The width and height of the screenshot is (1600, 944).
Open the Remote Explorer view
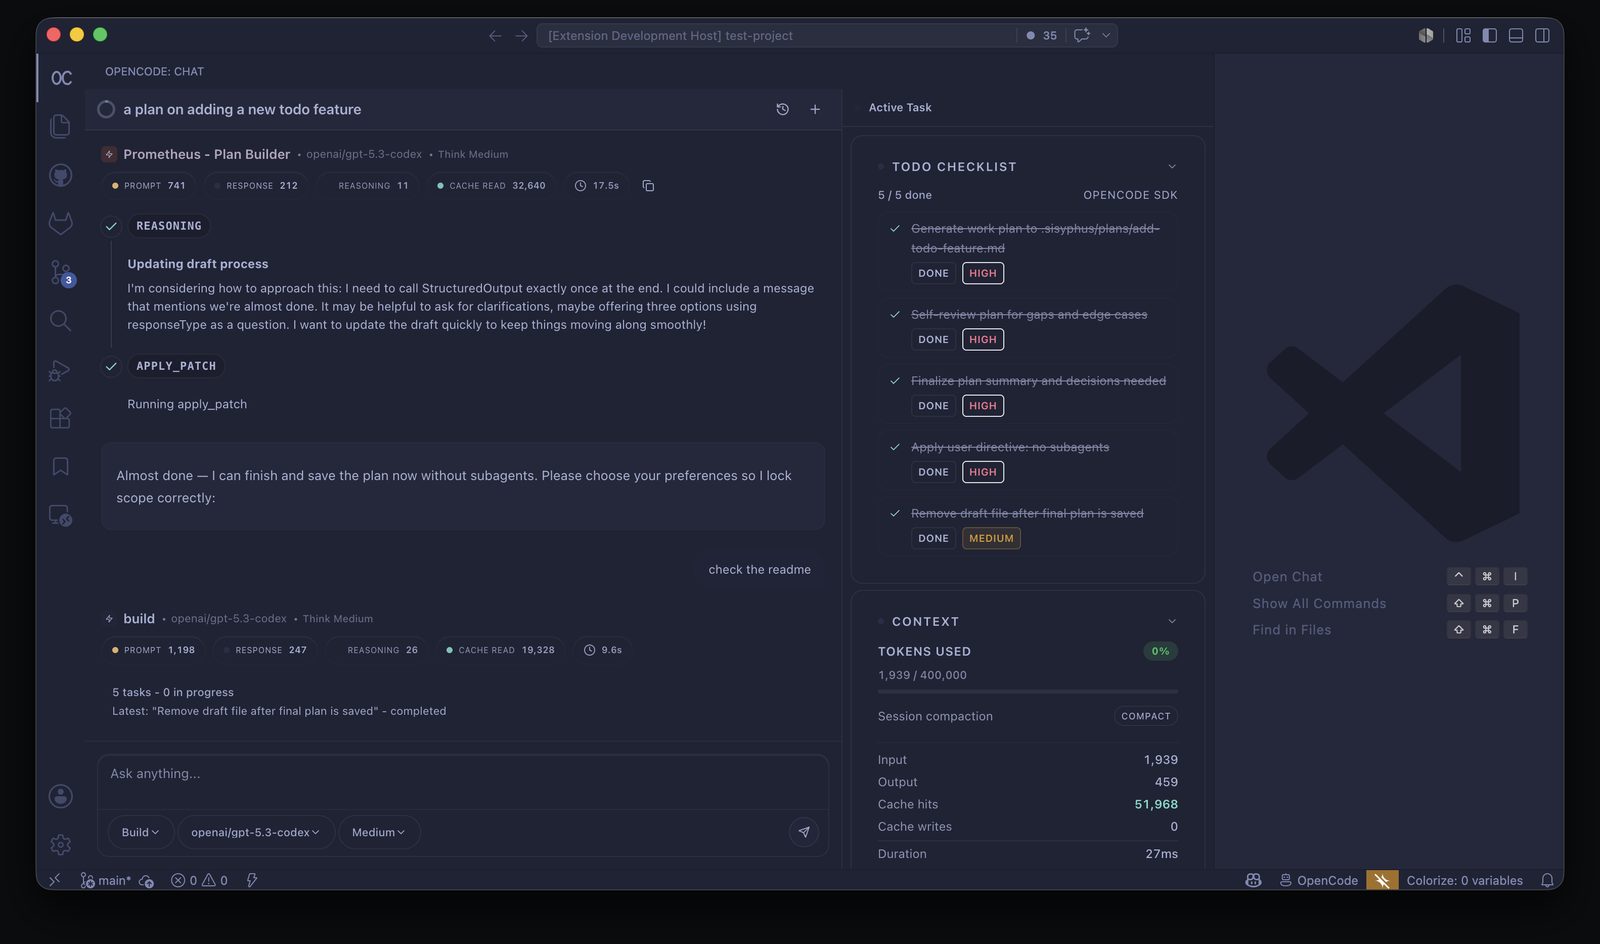pos(61,516)
